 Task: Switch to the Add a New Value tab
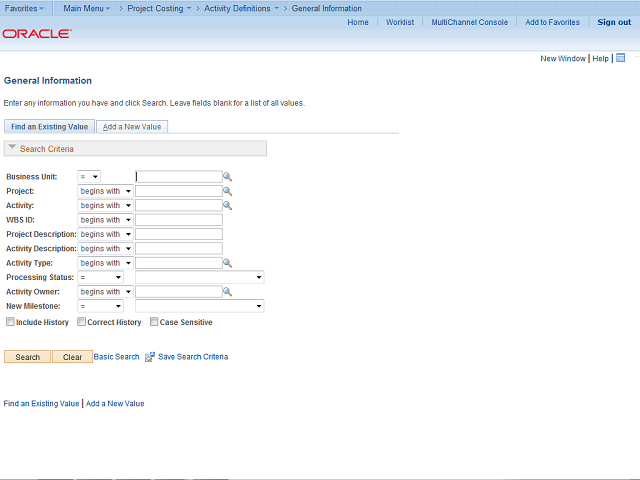coord(133,127)
